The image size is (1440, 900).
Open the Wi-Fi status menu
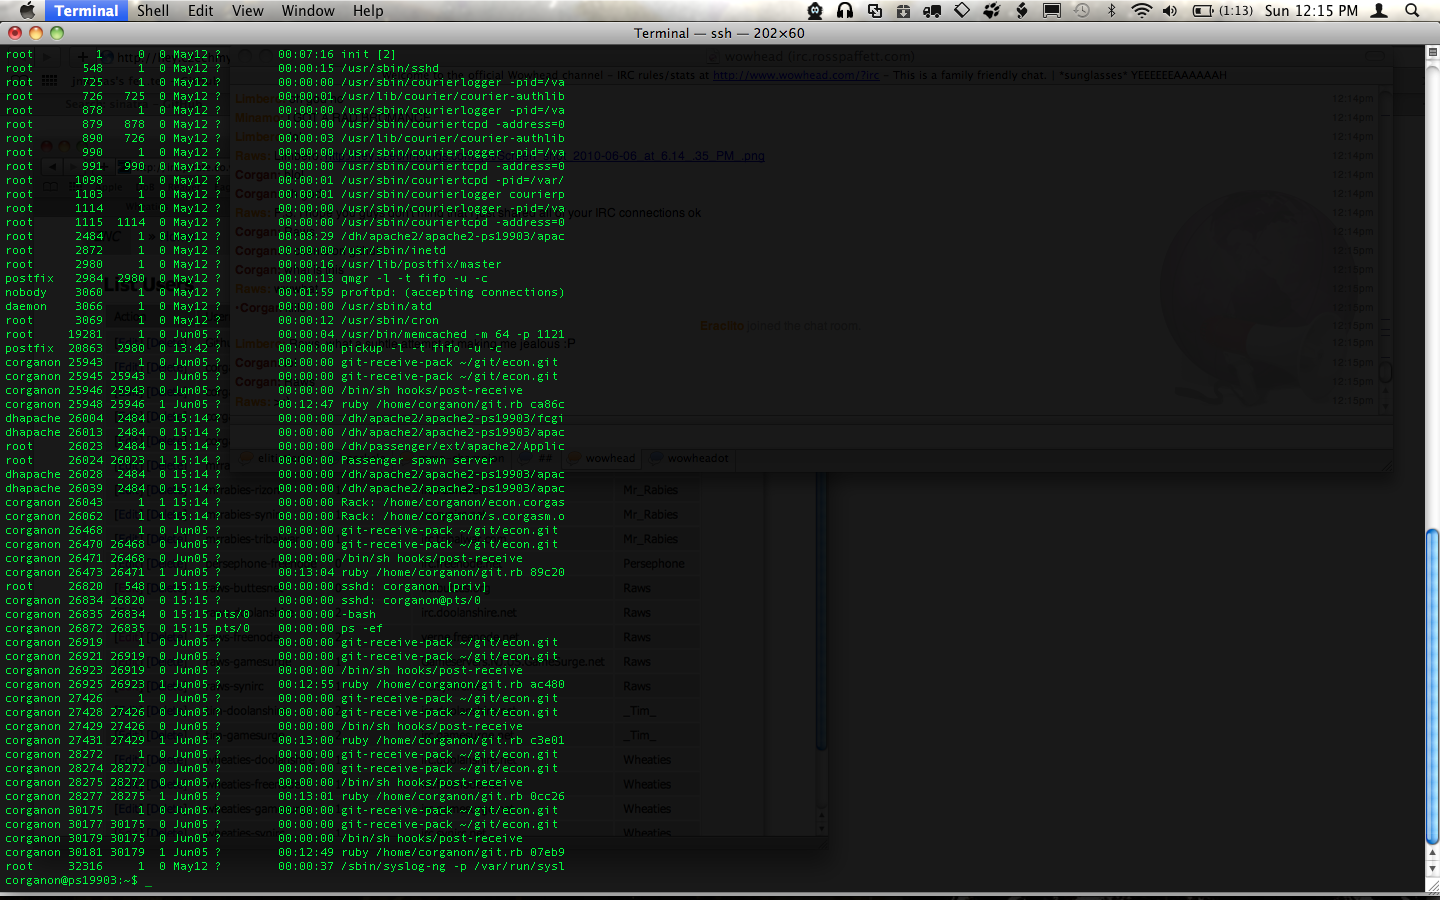(1141, 11)
